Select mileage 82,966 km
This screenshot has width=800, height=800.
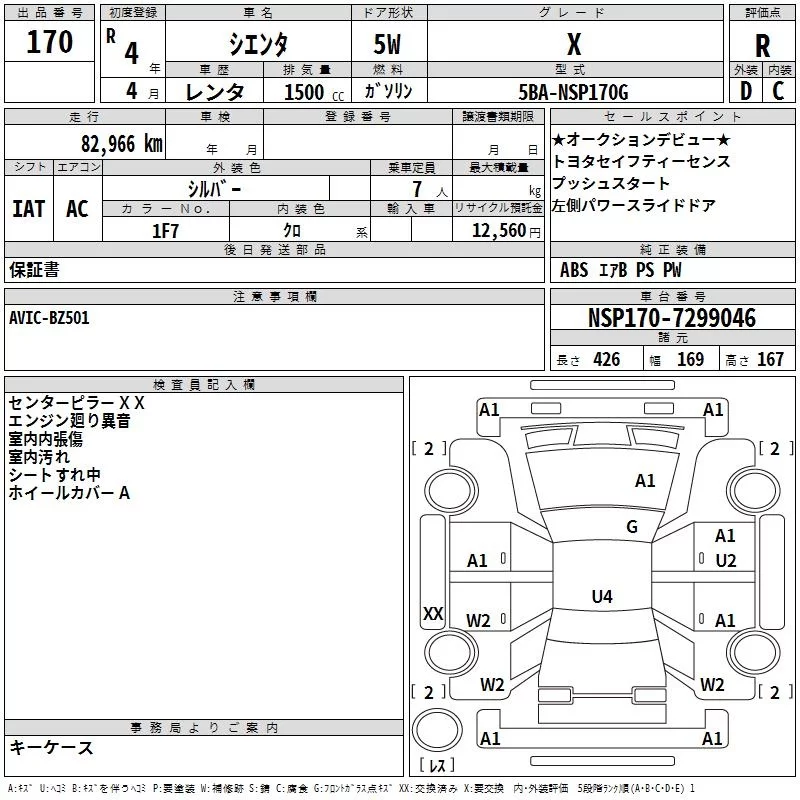[122, 144]
